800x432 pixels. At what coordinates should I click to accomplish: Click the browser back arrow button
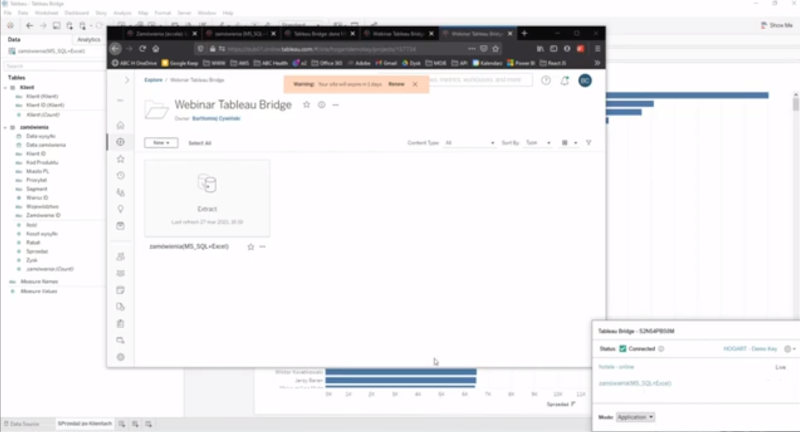[x=116, y=48]
